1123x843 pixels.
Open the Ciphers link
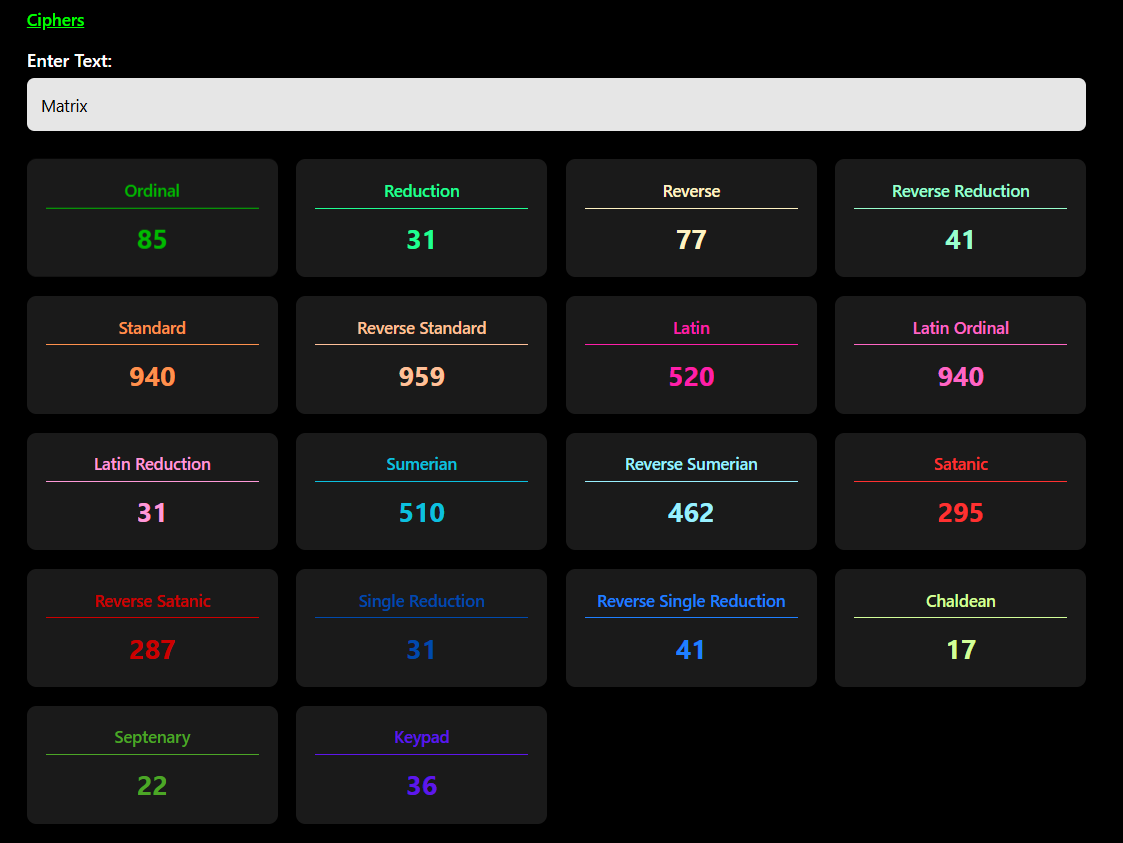55,20
